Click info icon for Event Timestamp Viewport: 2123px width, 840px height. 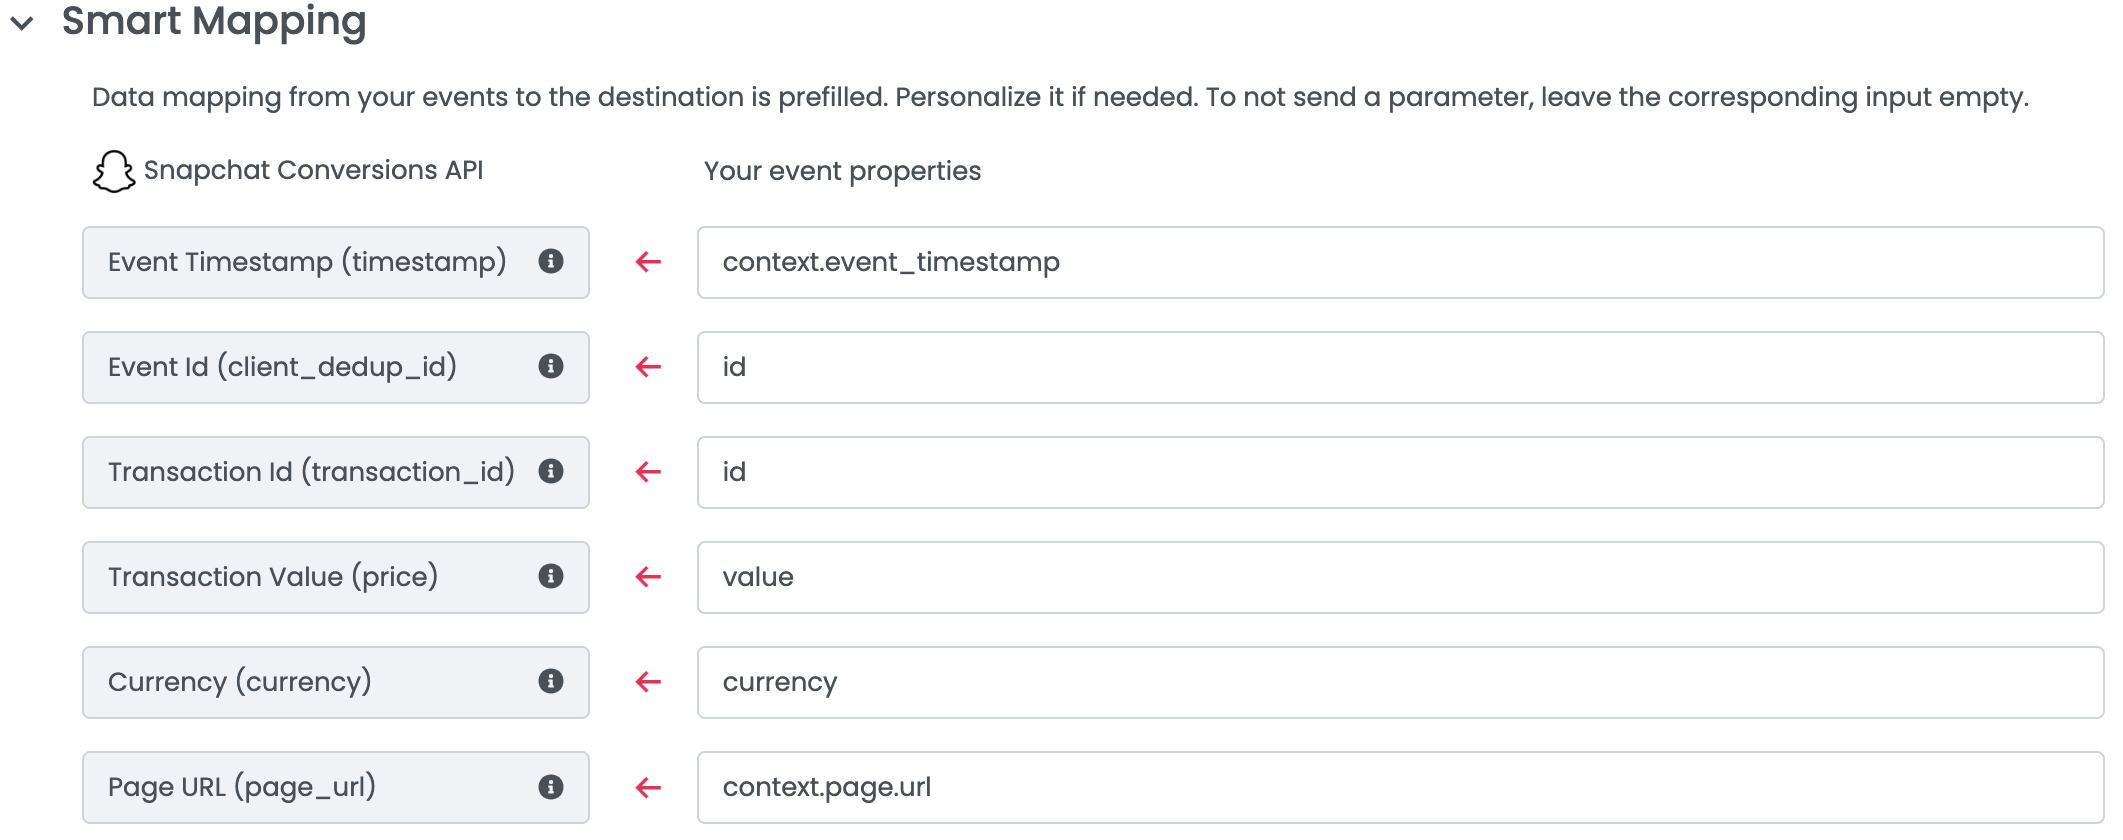(x=551, y=261)
